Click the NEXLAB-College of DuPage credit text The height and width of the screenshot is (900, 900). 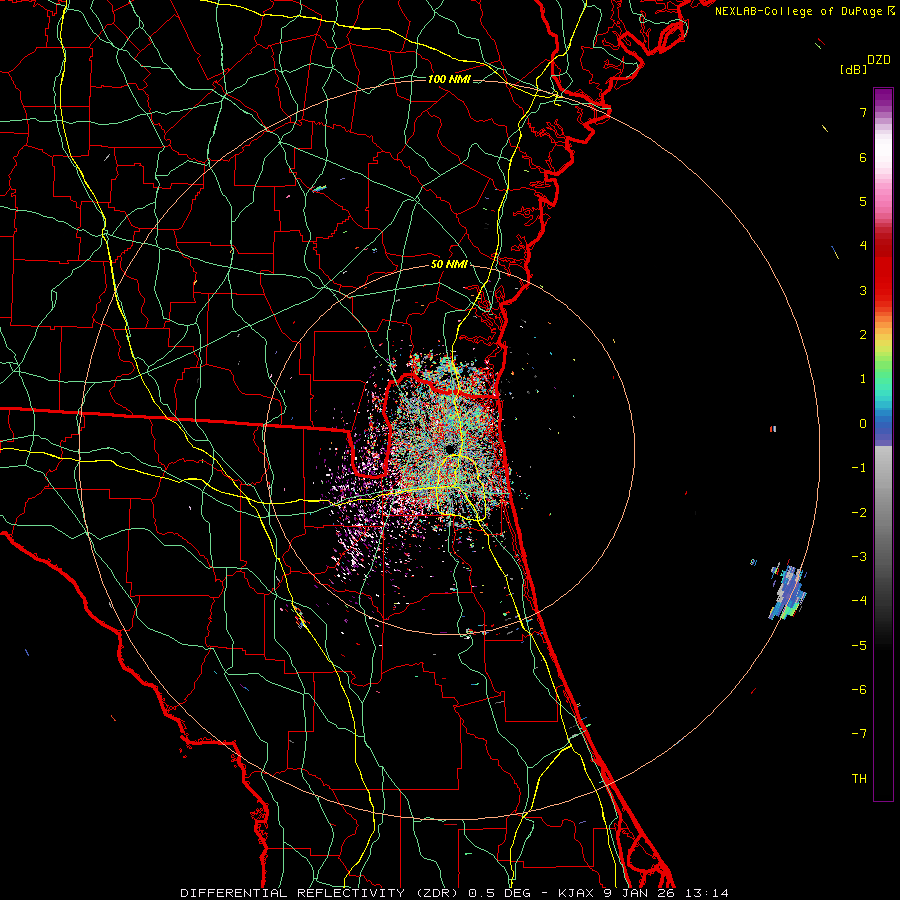(x=800, y=11)
